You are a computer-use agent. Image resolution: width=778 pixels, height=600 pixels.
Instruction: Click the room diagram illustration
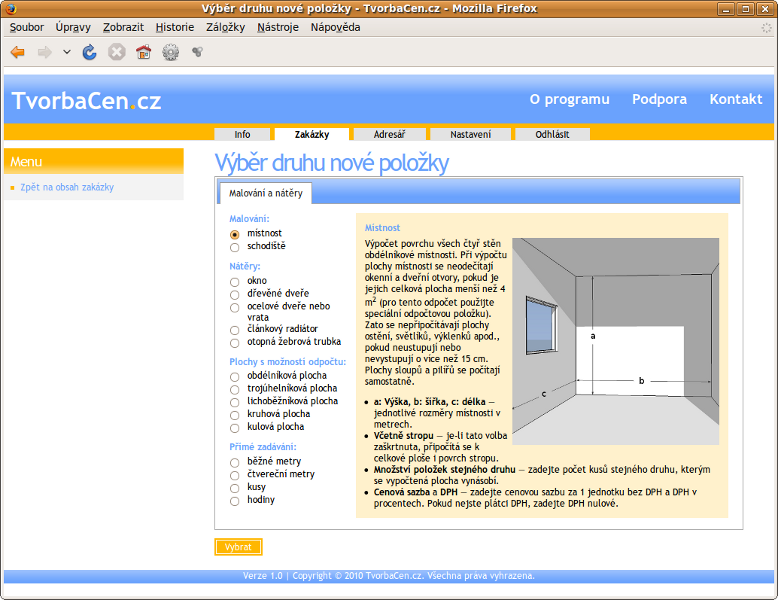[615, 341]
